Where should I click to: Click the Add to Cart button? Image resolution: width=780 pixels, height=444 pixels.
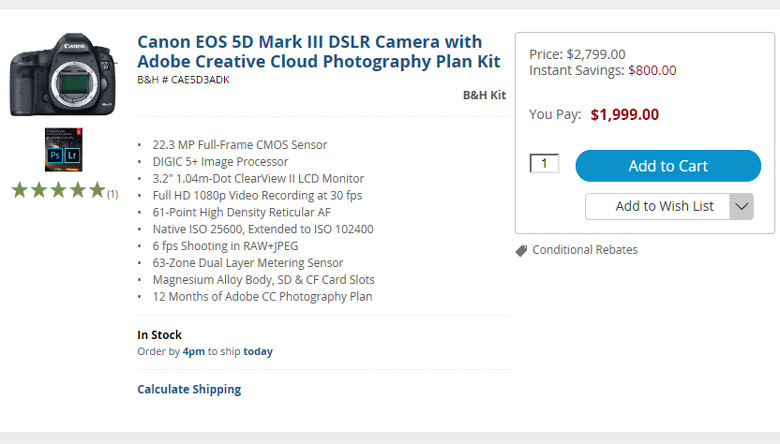coord(667,166)
